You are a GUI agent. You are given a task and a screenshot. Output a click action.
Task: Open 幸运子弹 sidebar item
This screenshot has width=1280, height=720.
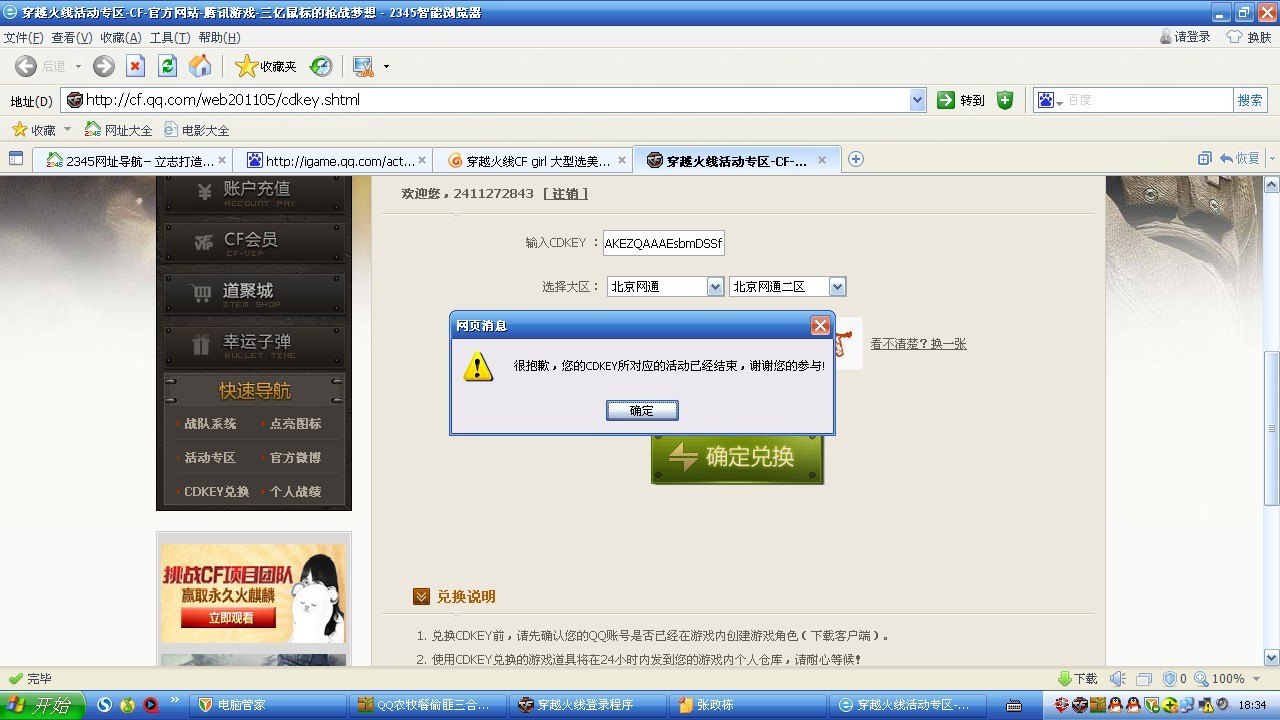pyautogui.click(x=255, y=345)
